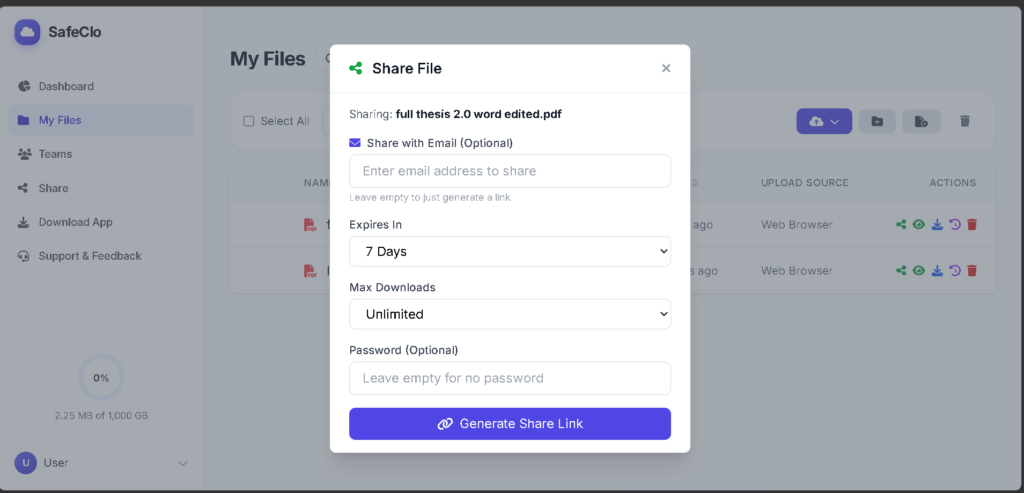Click the SafeClo cloud logo icon
Viewport: 1024px width, 493px height.
point(27,32)
